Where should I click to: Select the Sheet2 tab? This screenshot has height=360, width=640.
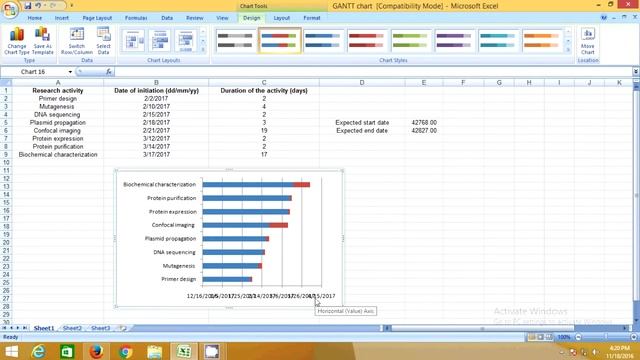pos(72,328)
